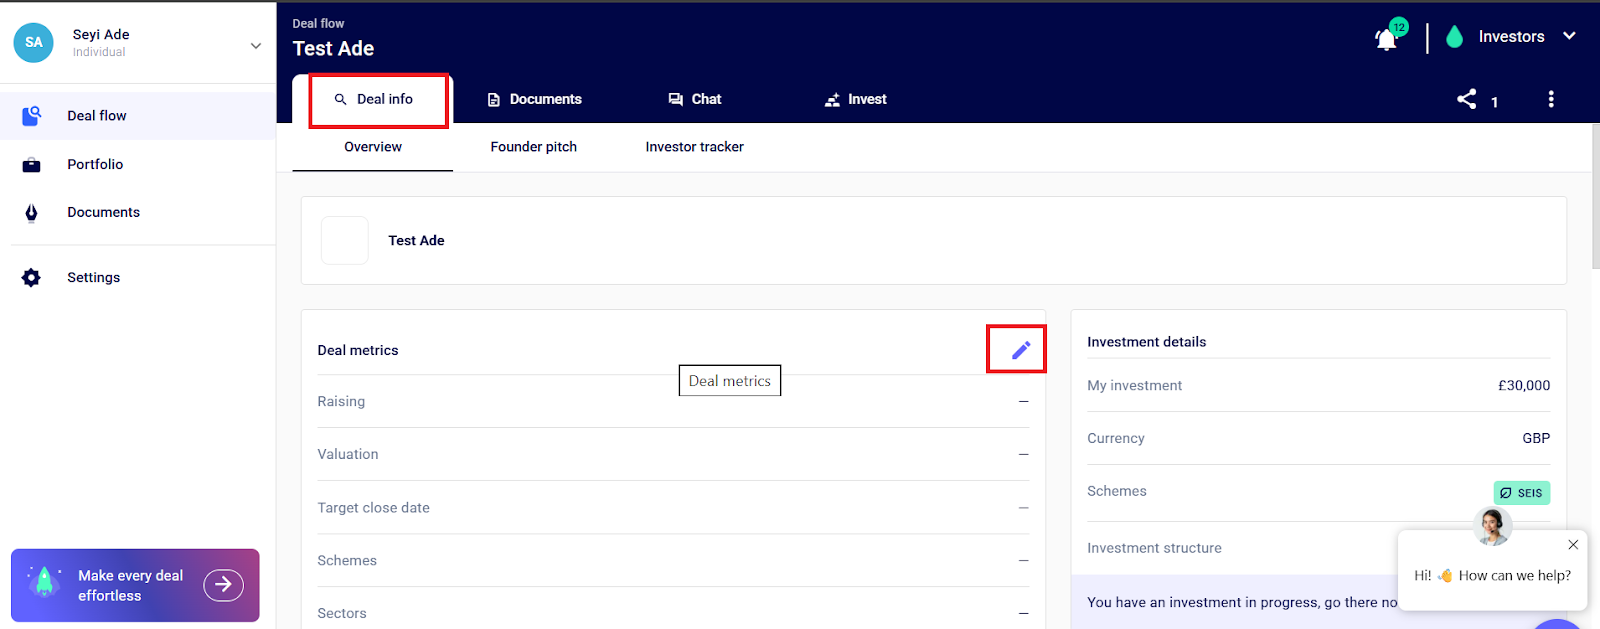The image size is (1600, 629).
Task: Click the Settings gear icon in sidebar
Action: pyautogui.click(x=31, y=278)
